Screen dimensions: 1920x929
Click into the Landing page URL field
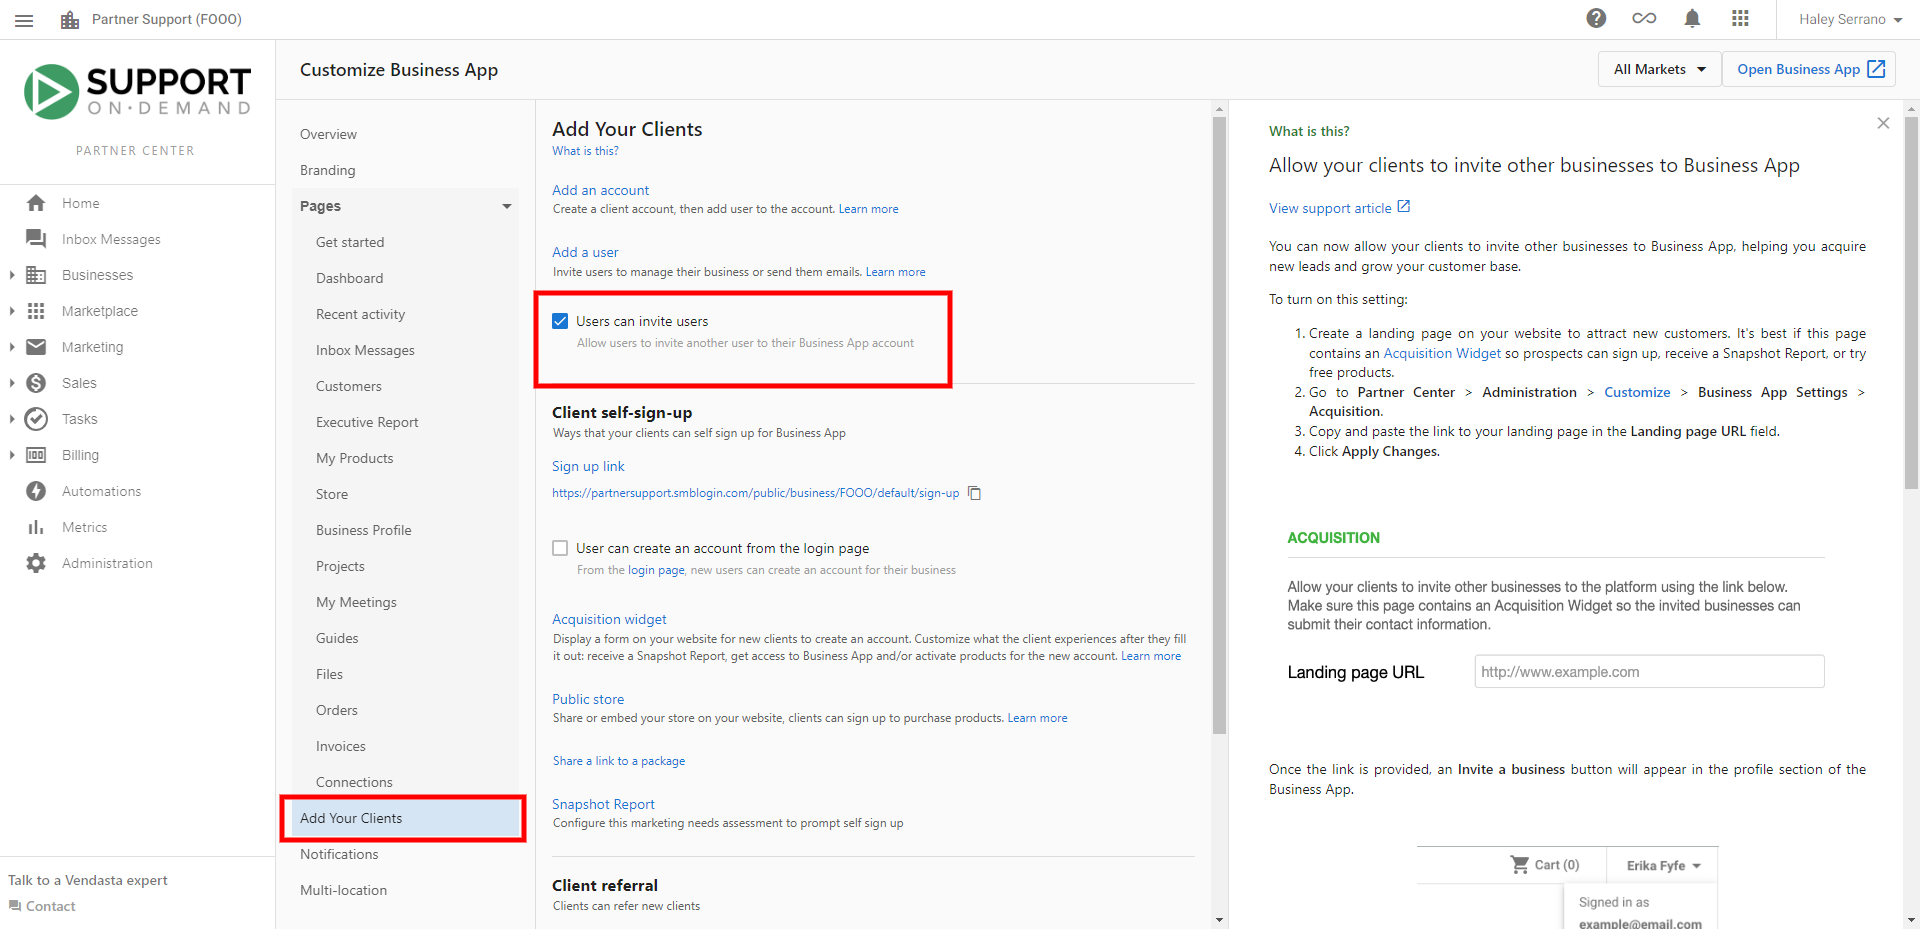tap(1649, 671)
